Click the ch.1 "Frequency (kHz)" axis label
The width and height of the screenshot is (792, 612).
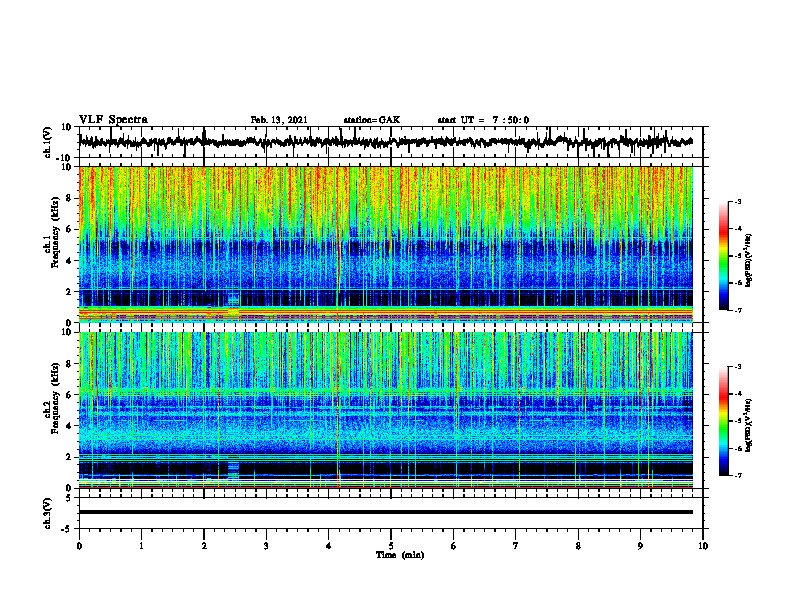(53, 232)
